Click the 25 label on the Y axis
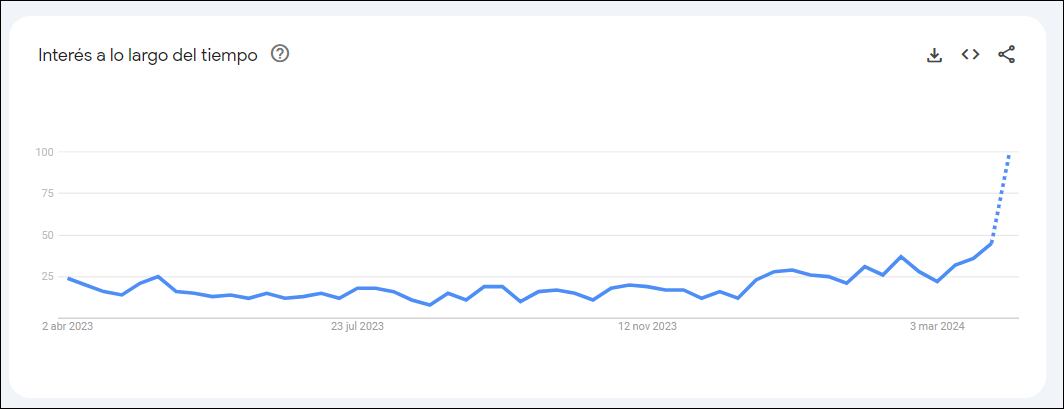Viewport: 1064px width, 409px height. (x=46, y=277)
